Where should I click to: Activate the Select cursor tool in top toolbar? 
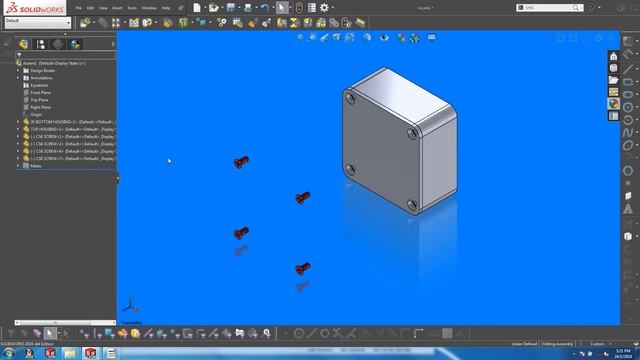282,7
